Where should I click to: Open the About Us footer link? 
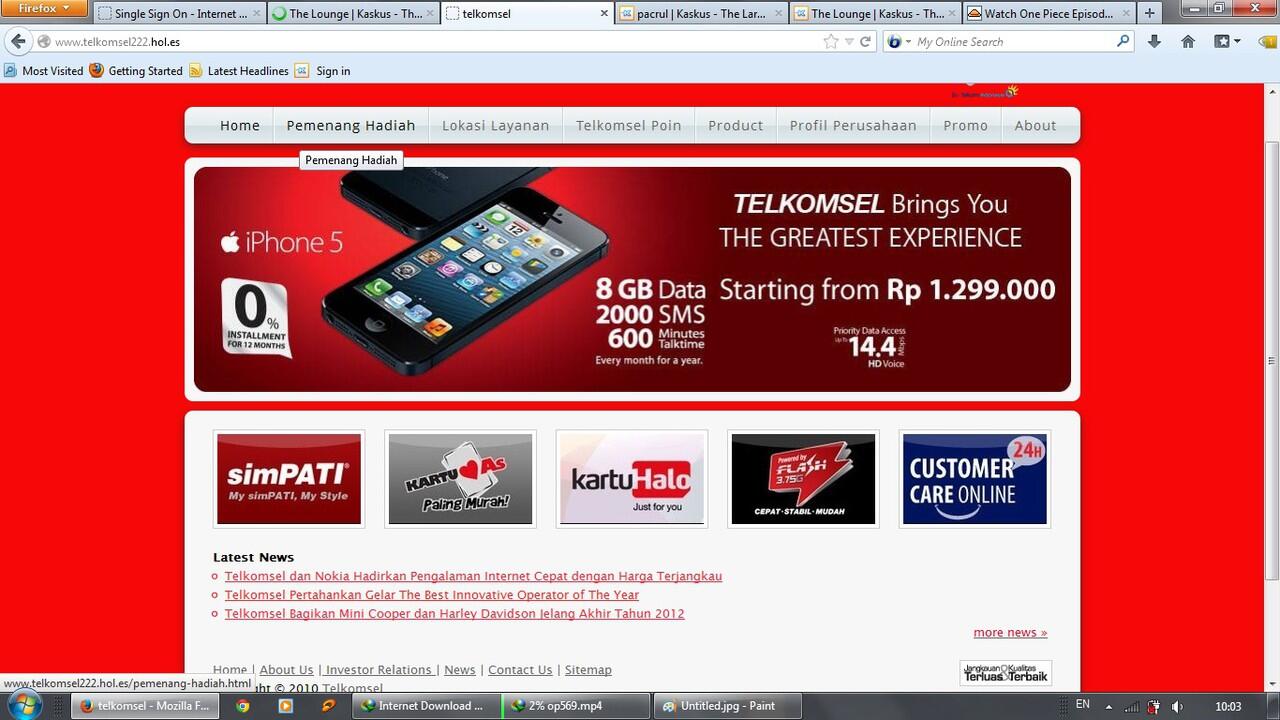point(287,670)
